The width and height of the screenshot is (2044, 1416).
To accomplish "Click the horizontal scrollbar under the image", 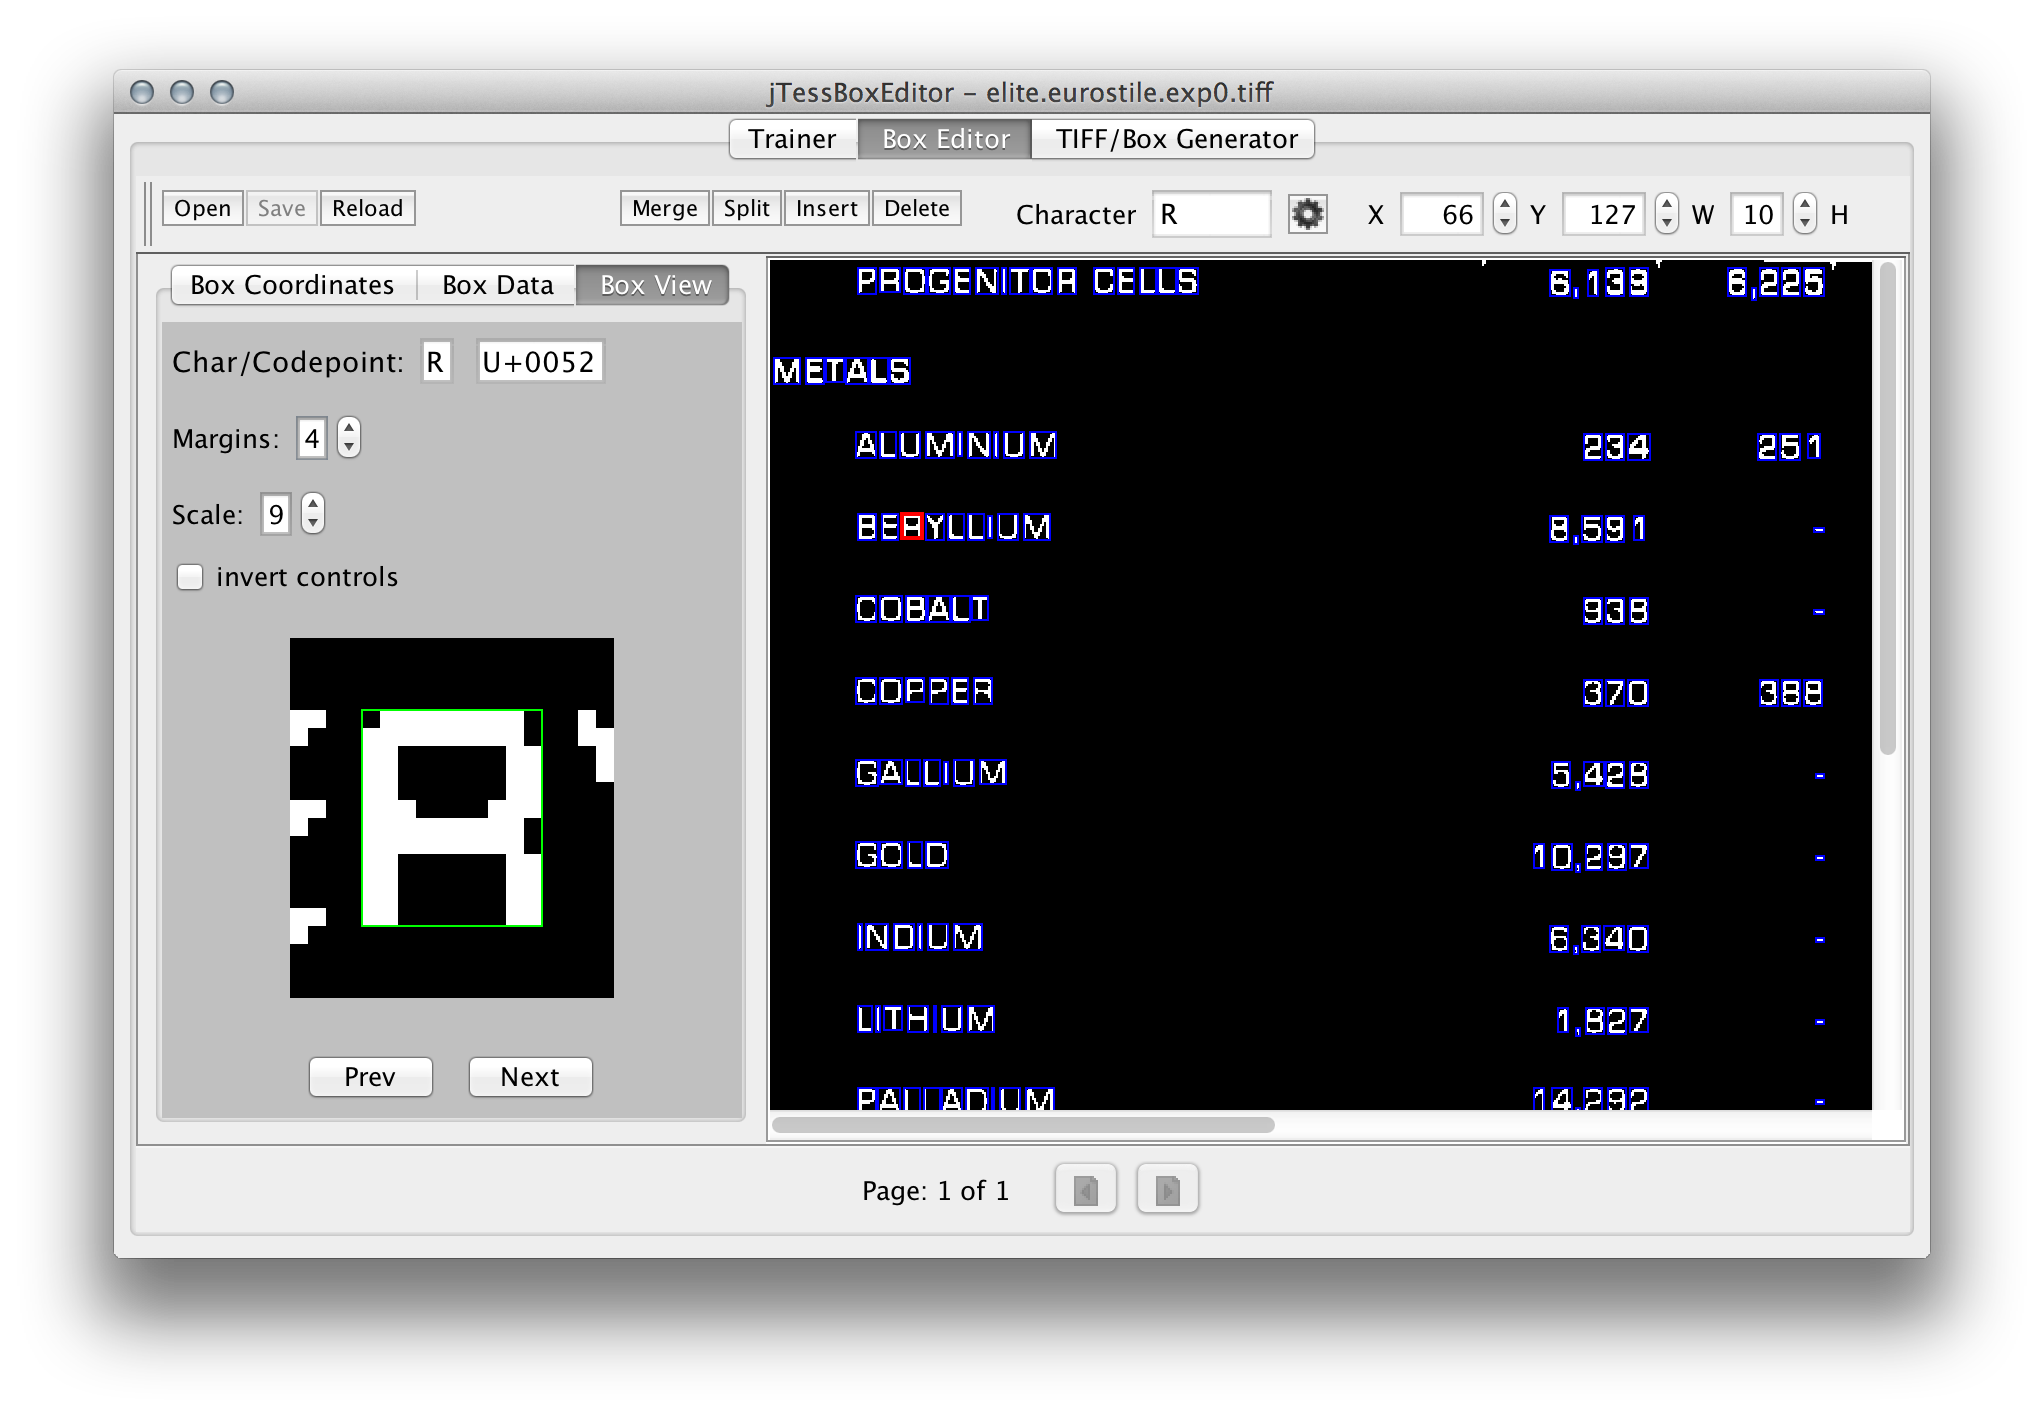I will click(x=1023, y=1125).
